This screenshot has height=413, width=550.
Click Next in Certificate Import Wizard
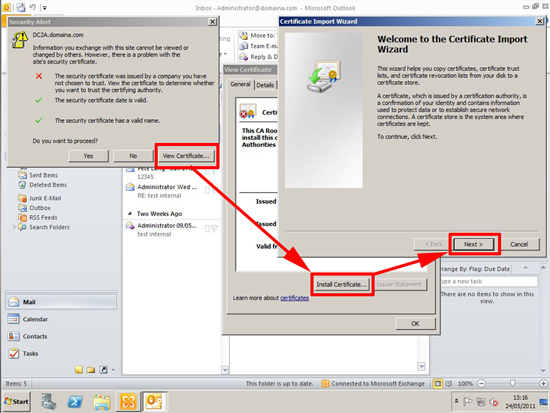(473, 244)
